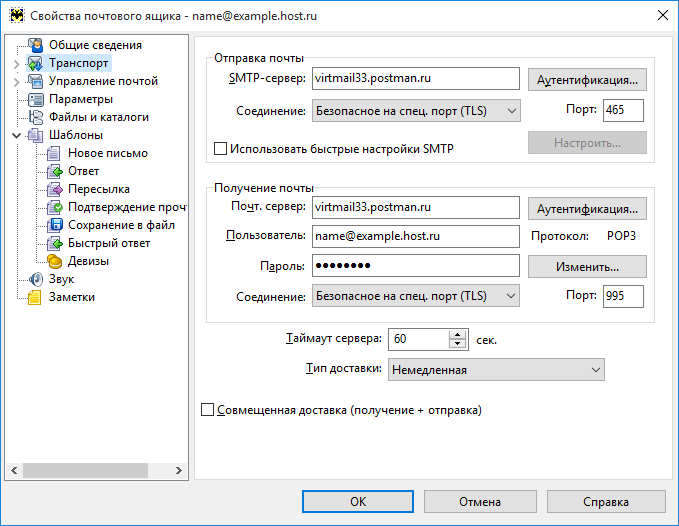Viewport: 679px width, 526px height.
Task: Select Быстрый ответ template entry
Action: tap(109, 243)
